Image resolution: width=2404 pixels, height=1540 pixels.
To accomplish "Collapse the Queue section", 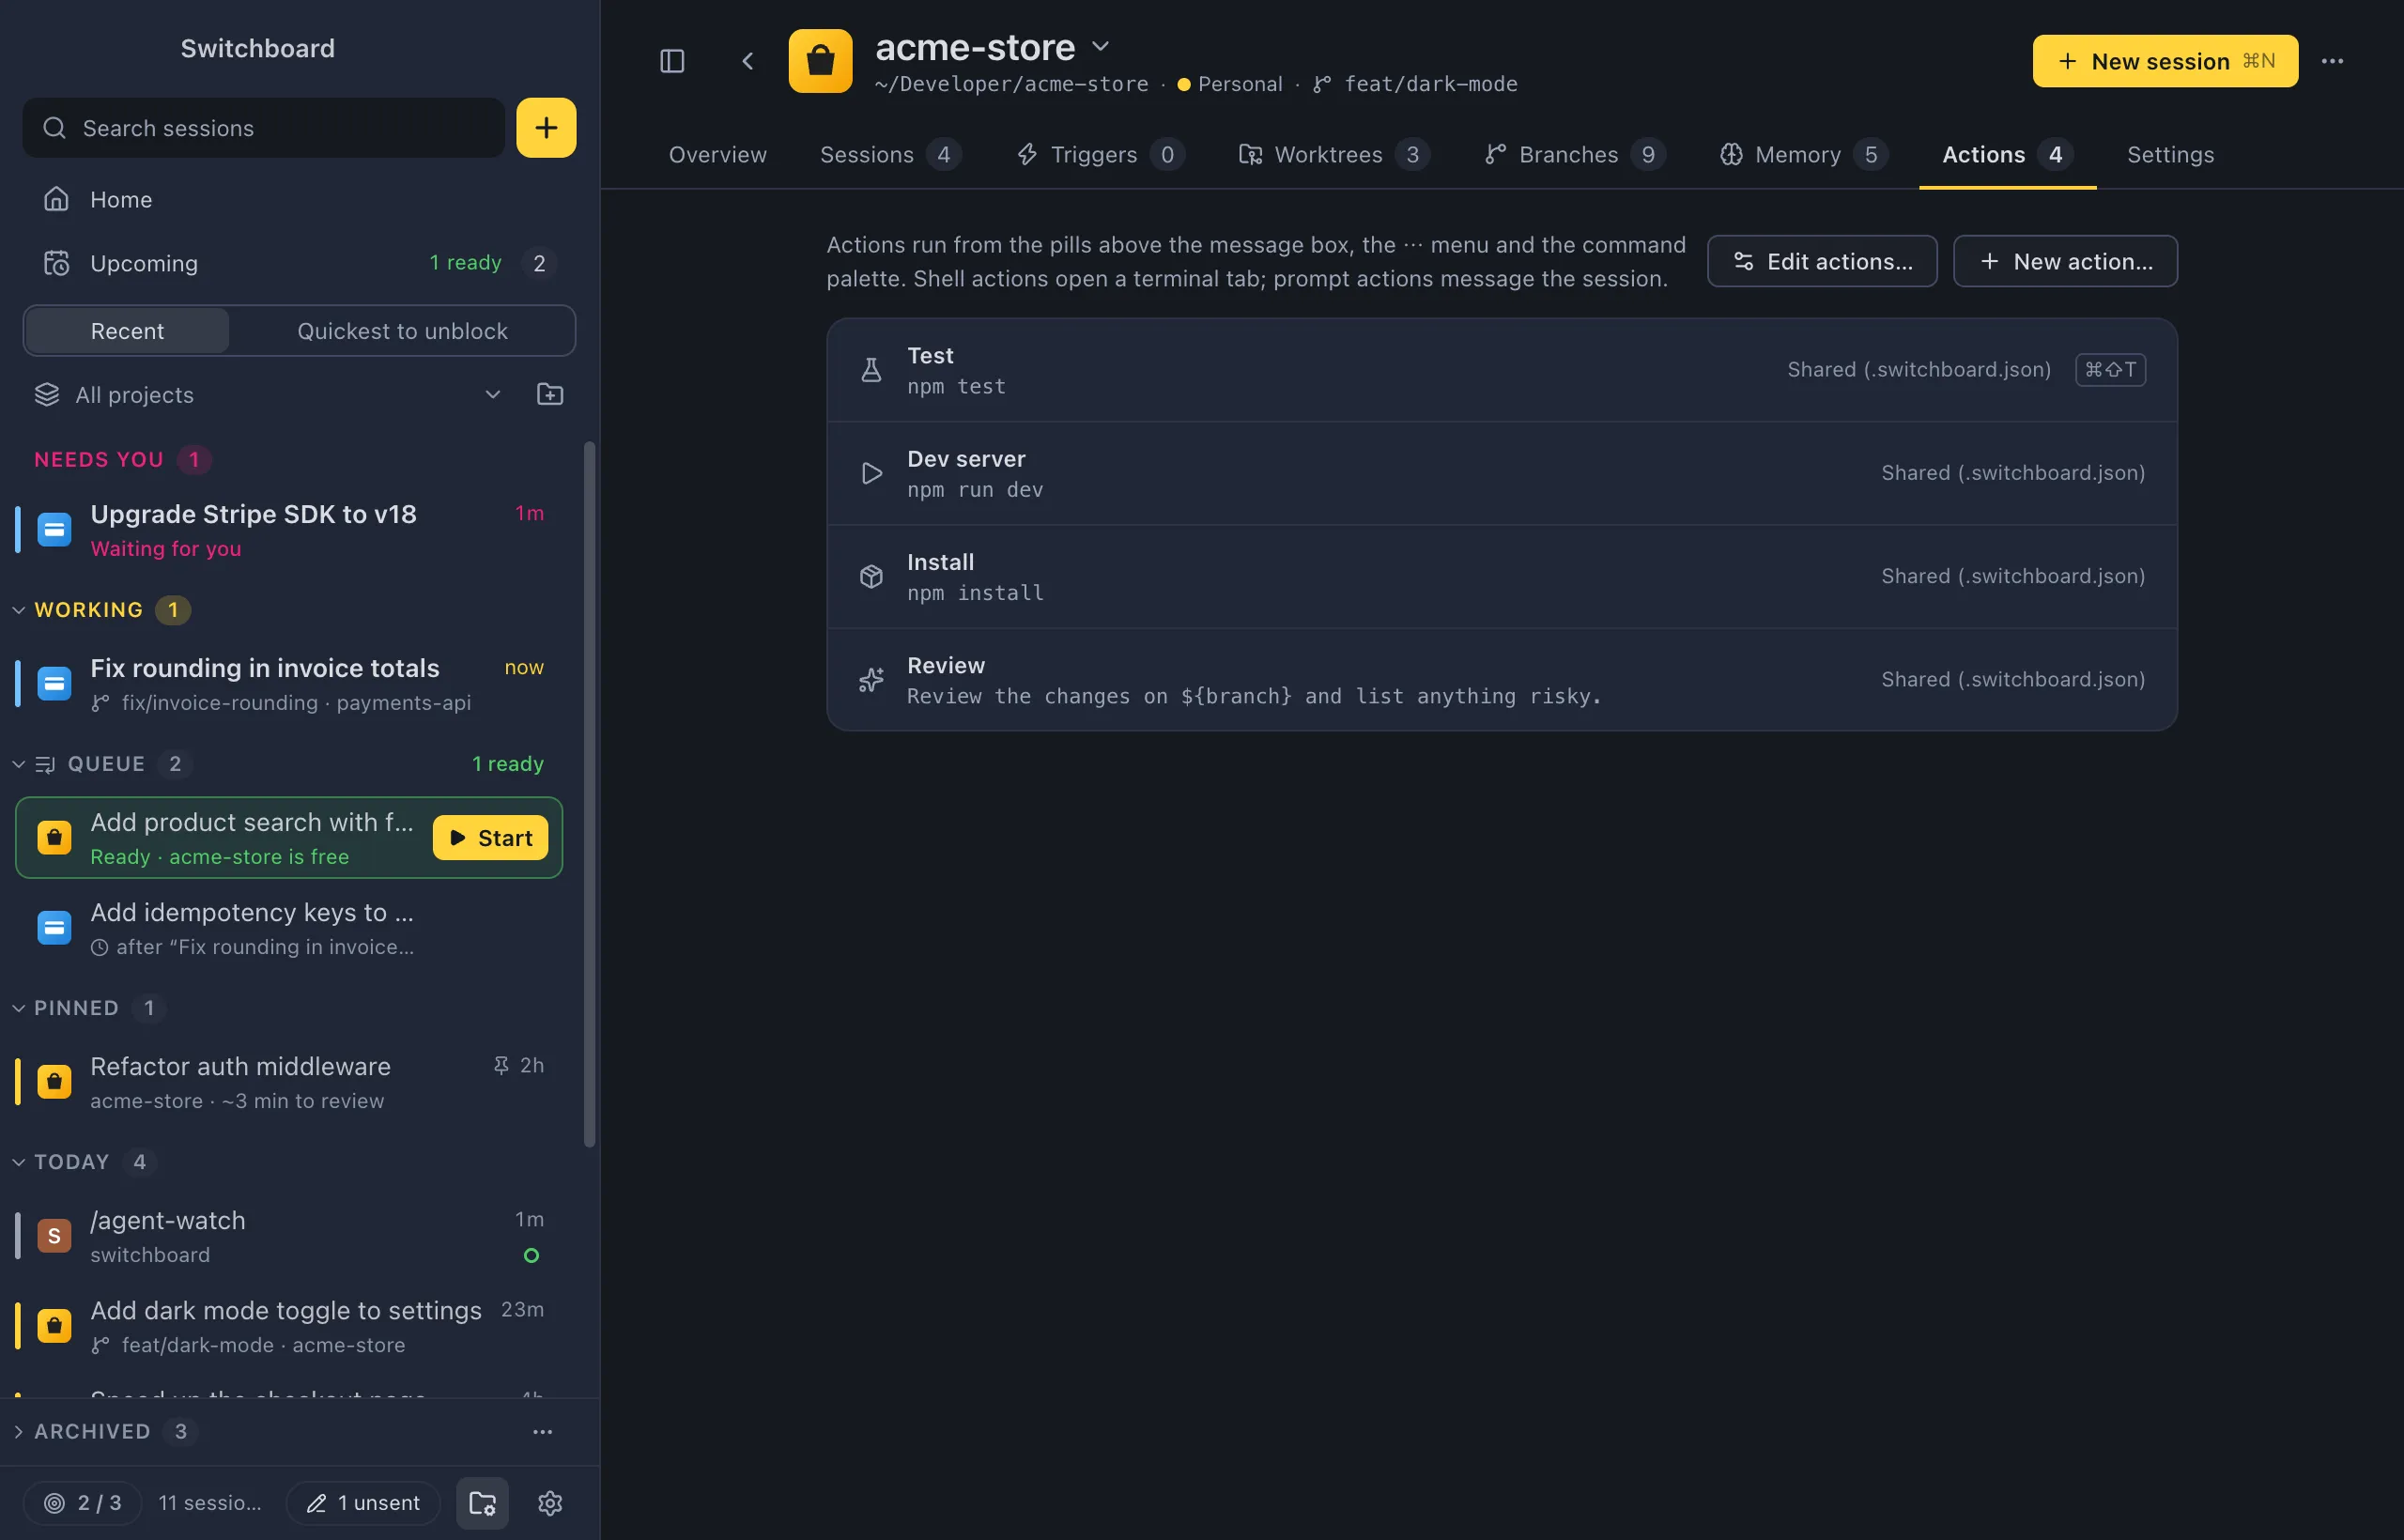I will pyautogui.click(x=18, y=764).
